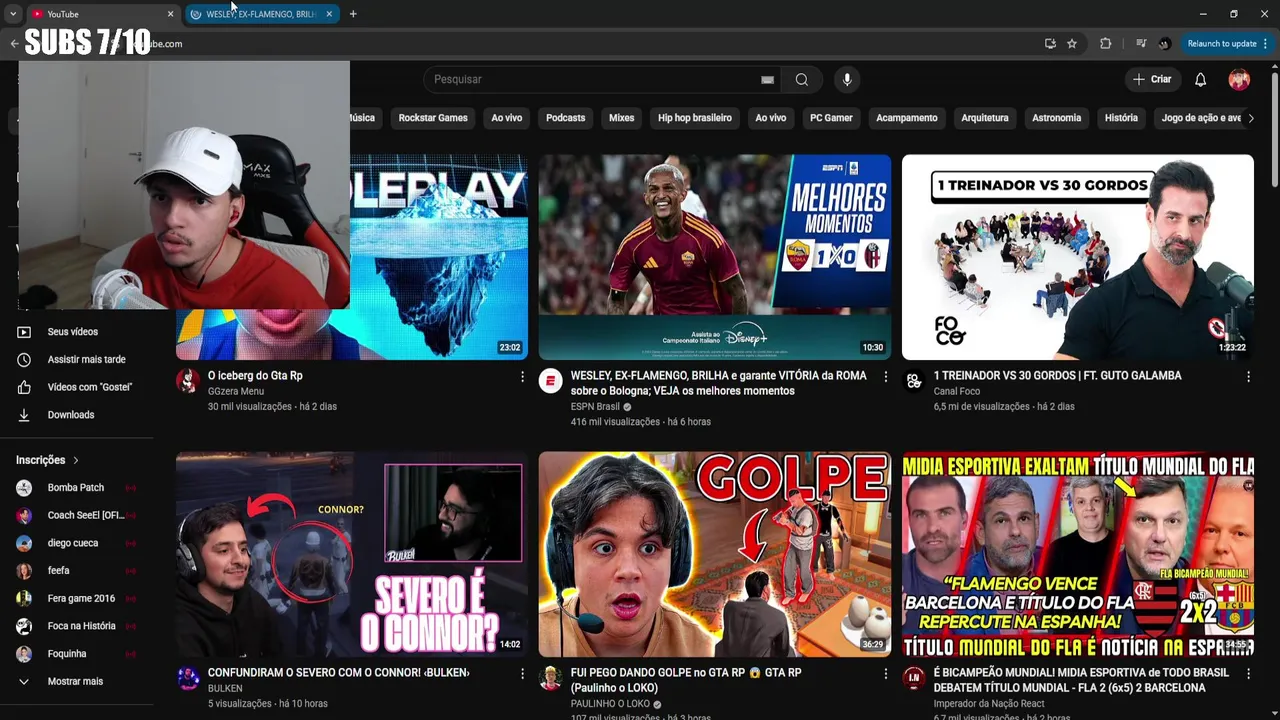Screen dimensions: 1280x720
Task: Close the WESLEY, EX-FLAMENGO tab
Action: coord(329,14)
